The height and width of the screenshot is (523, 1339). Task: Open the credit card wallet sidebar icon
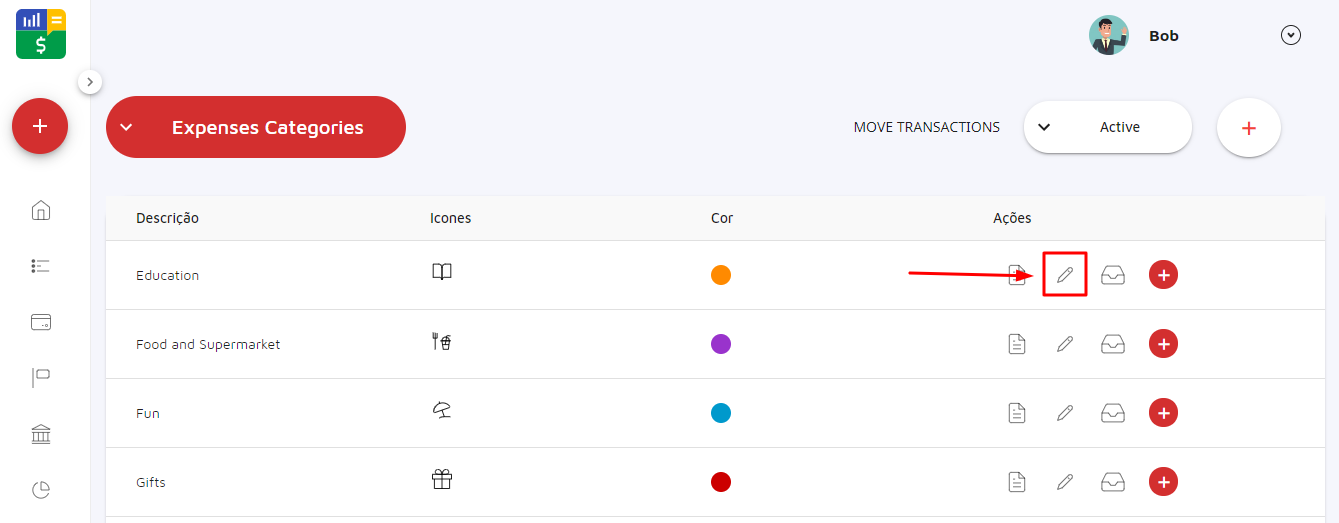41,322
